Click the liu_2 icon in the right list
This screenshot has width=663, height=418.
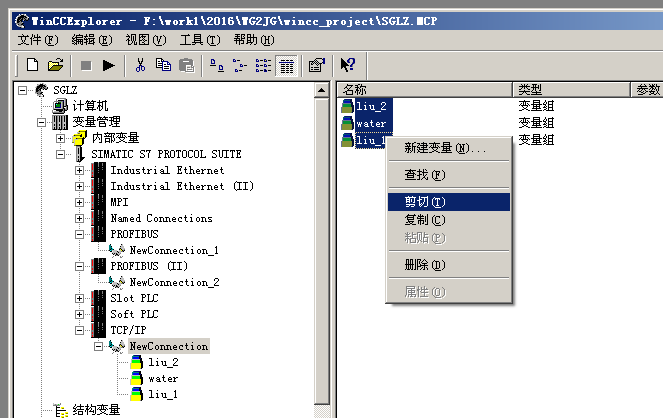[347, 106]
